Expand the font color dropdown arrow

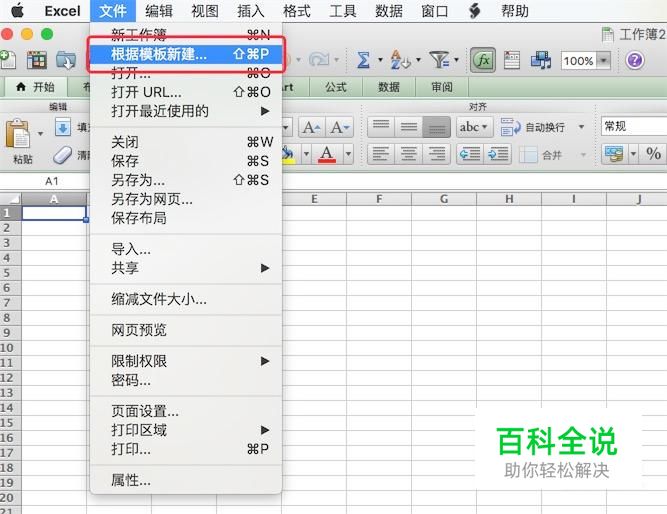click(x=348, y=154)
